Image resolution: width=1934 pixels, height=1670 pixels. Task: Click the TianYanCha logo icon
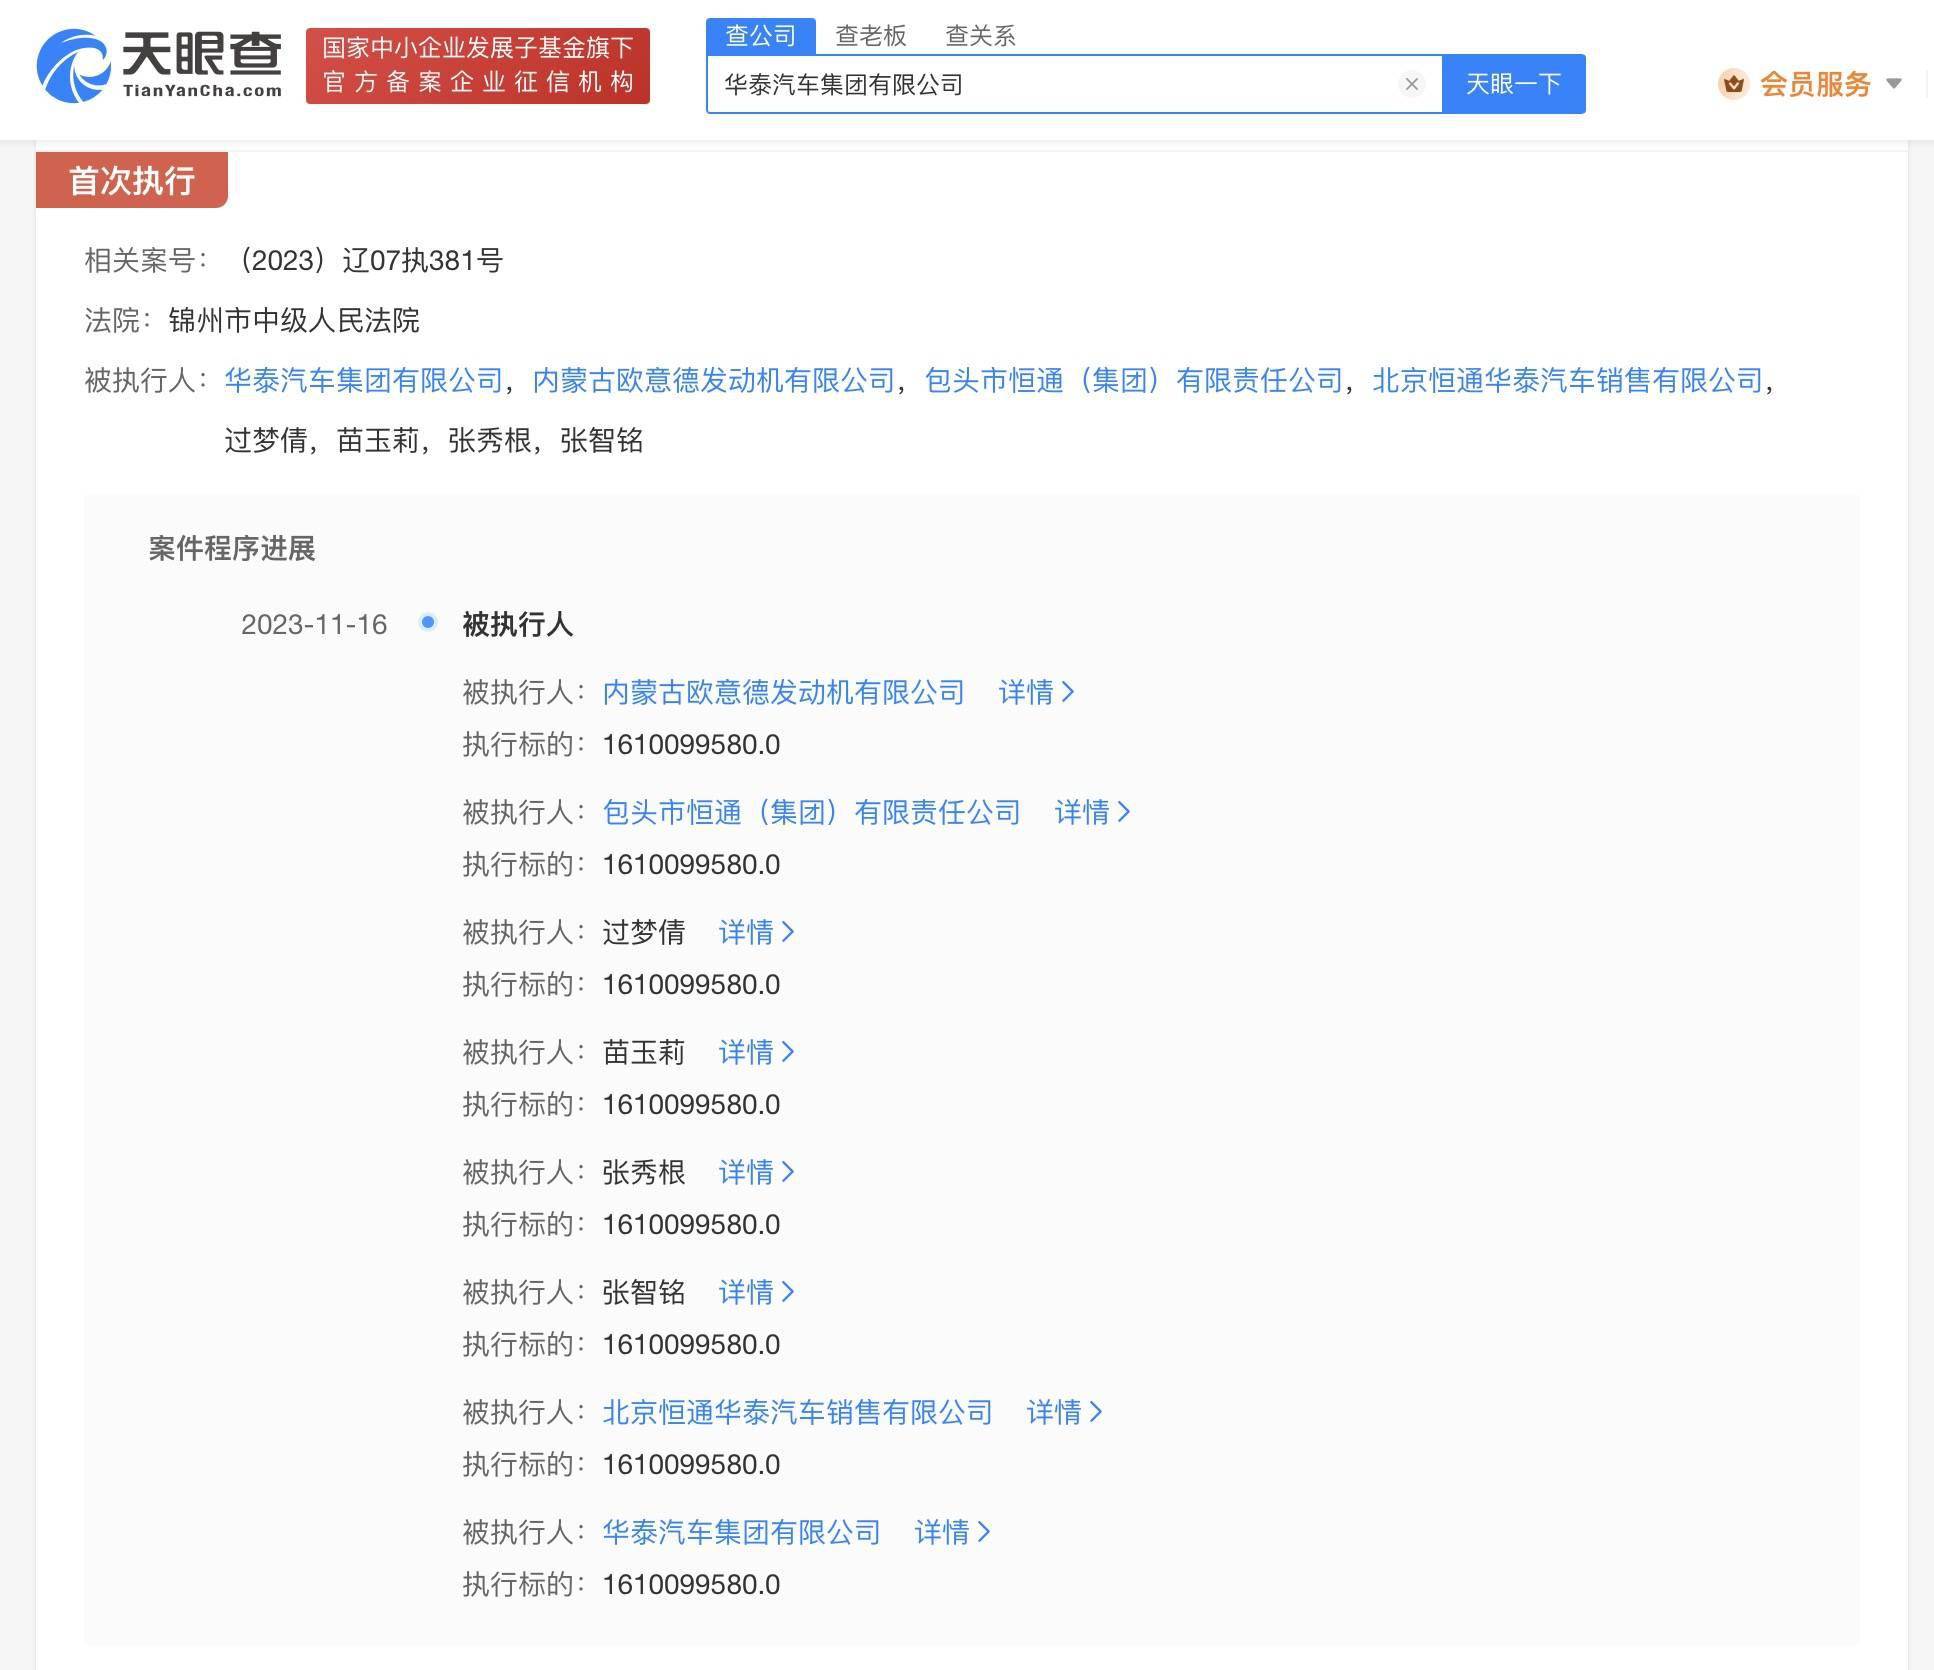(x=72, y=66)
